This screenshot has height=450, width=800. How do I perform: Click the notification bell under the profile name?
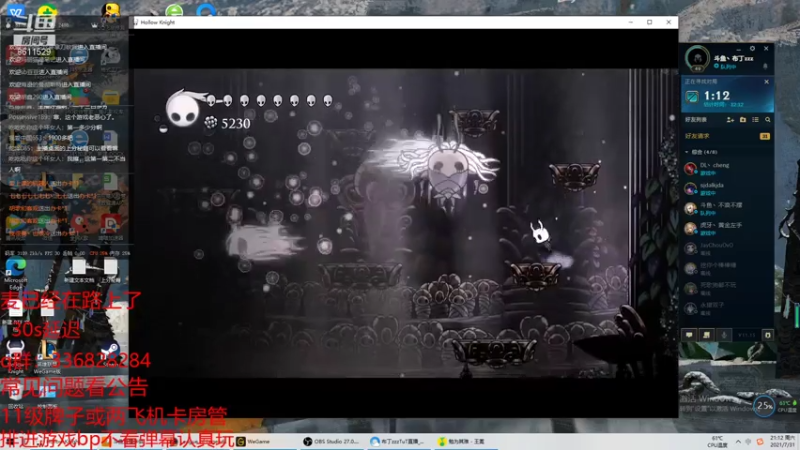pos(765,66)
